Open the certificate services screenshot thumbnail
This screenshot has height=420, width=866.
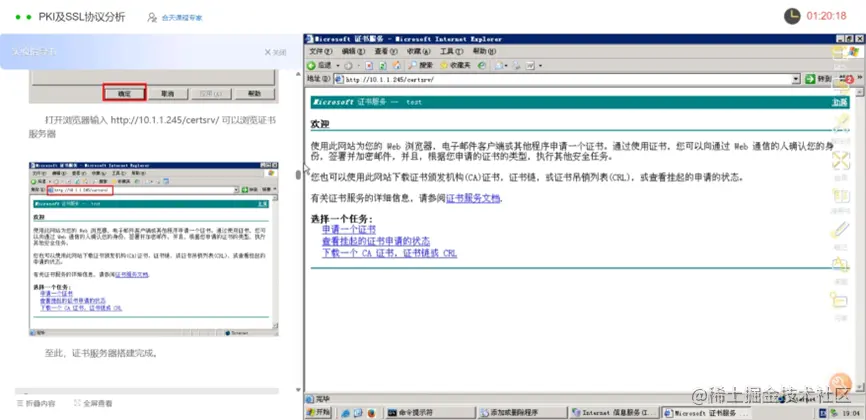tap(154, 249)
